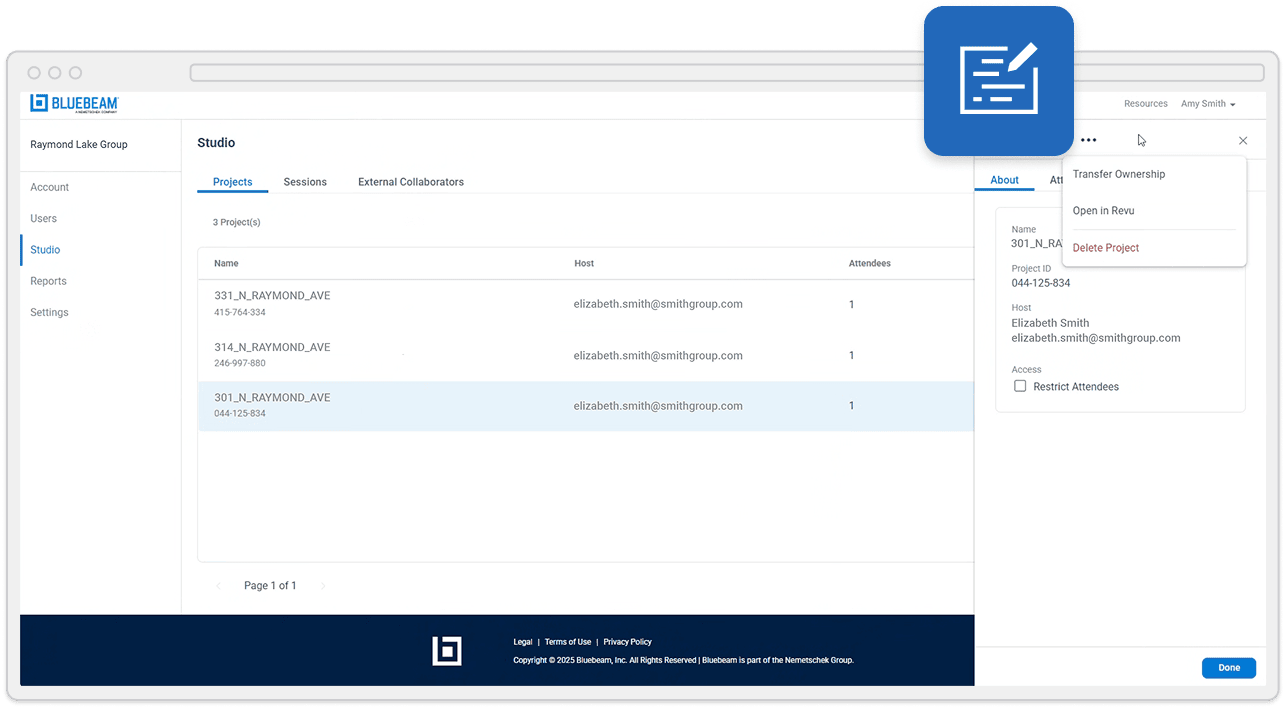Click the Bluebeam square logo in the footer
The height and width of the screenshot is (709, 1286).
tap(447, 650)
